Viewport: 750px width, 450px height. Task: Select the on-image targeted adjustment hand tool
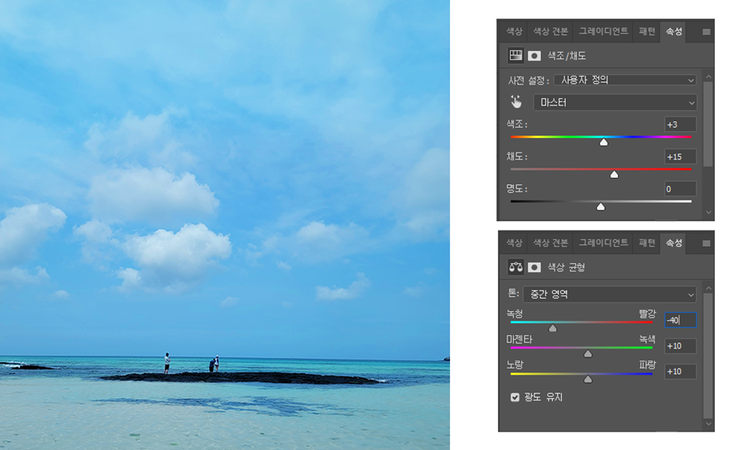pos(516,102)
